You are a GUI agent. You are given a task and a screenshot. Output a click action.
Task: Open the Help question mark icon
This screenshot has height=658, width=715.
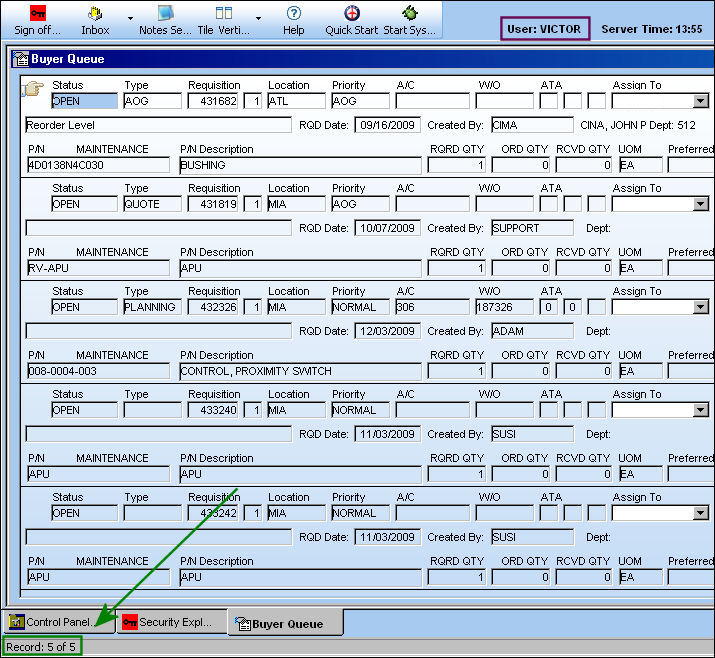coord(294,13)
